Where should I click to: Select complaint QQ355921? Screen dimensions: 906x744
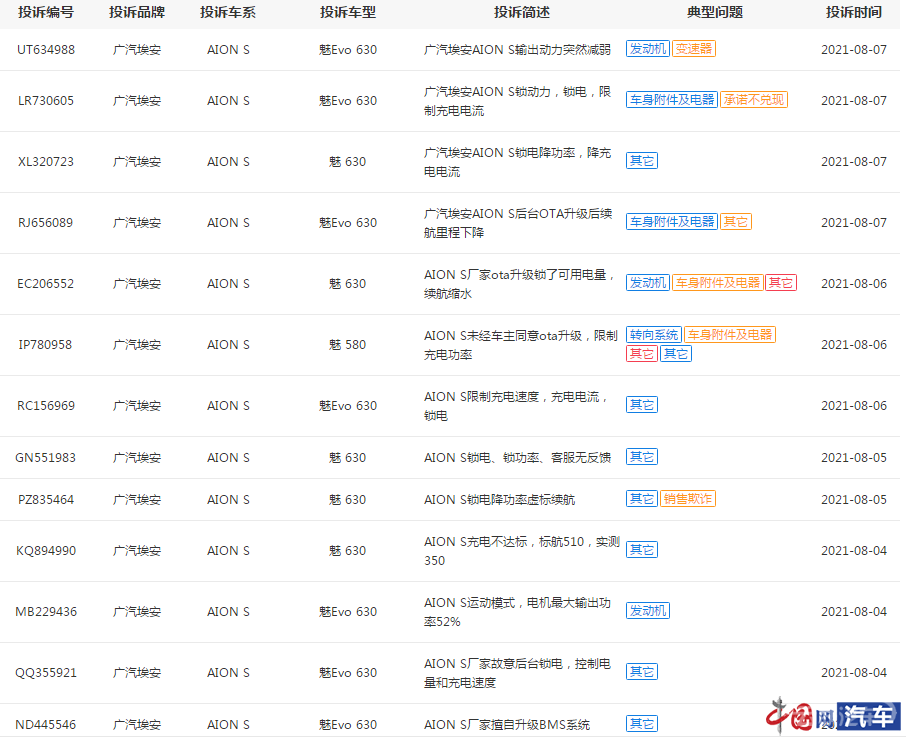[46, 673]
